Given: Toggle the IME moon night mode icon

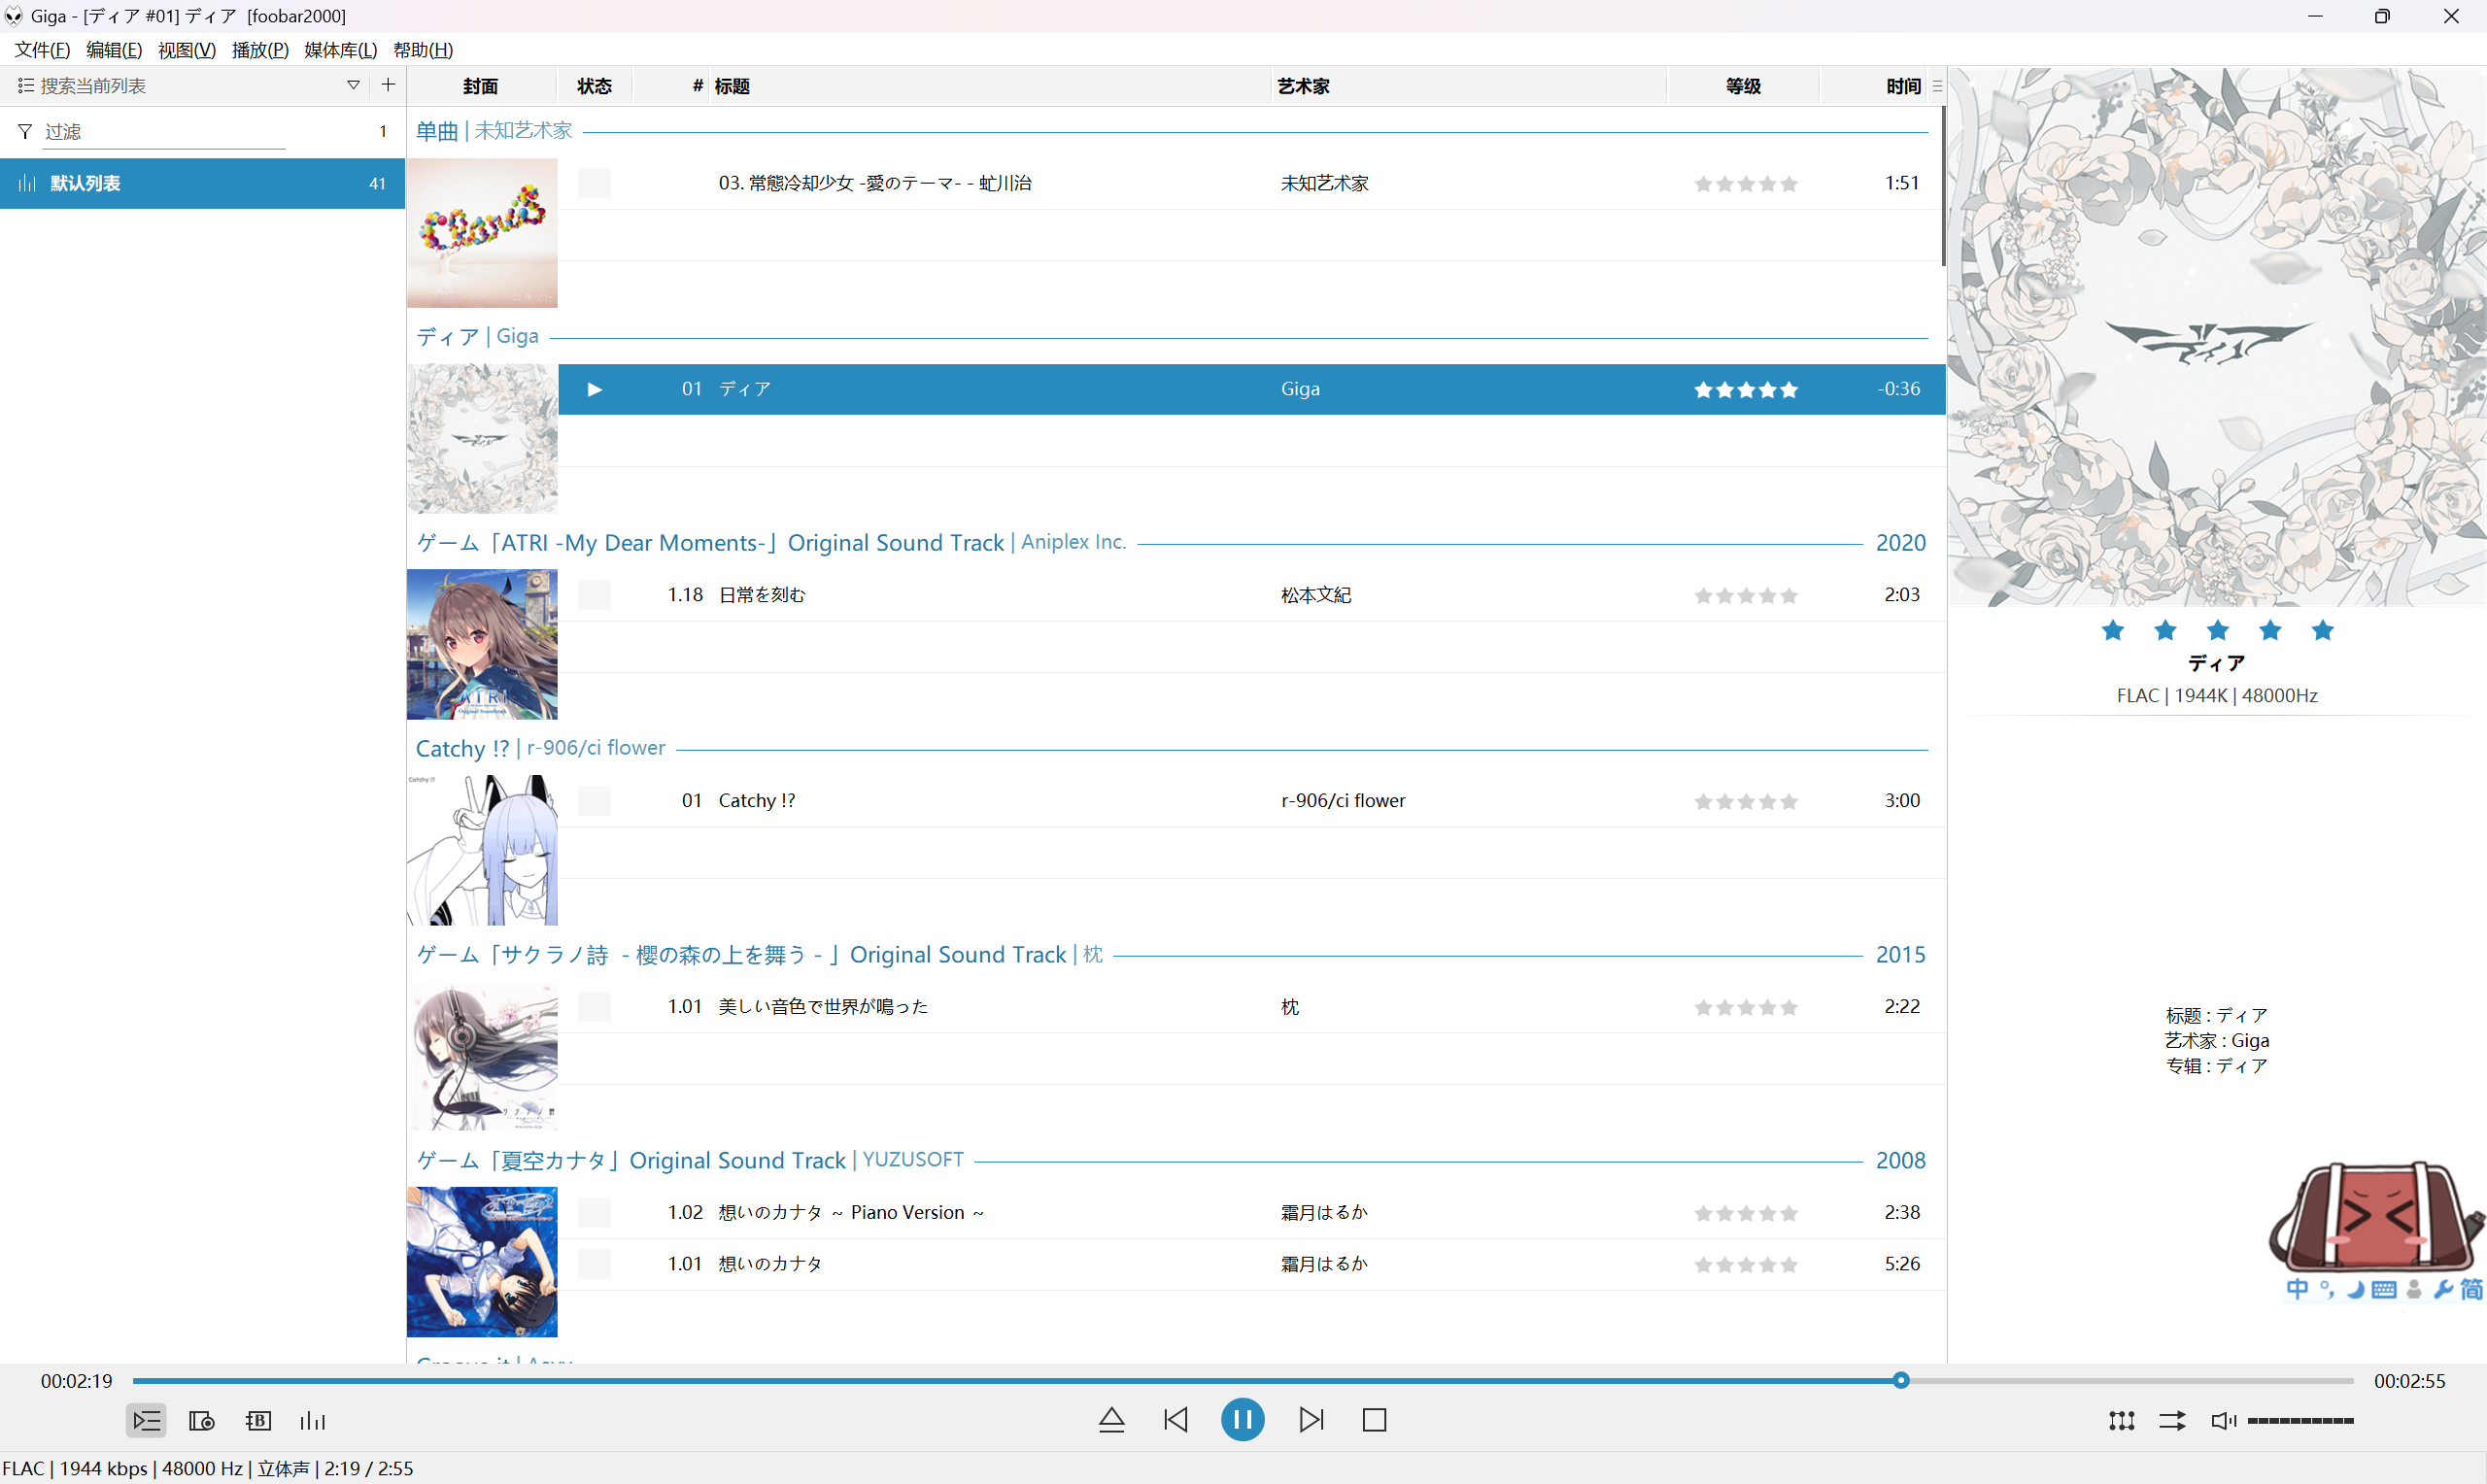Looking at the screenshot, I should point(2355,1289).
